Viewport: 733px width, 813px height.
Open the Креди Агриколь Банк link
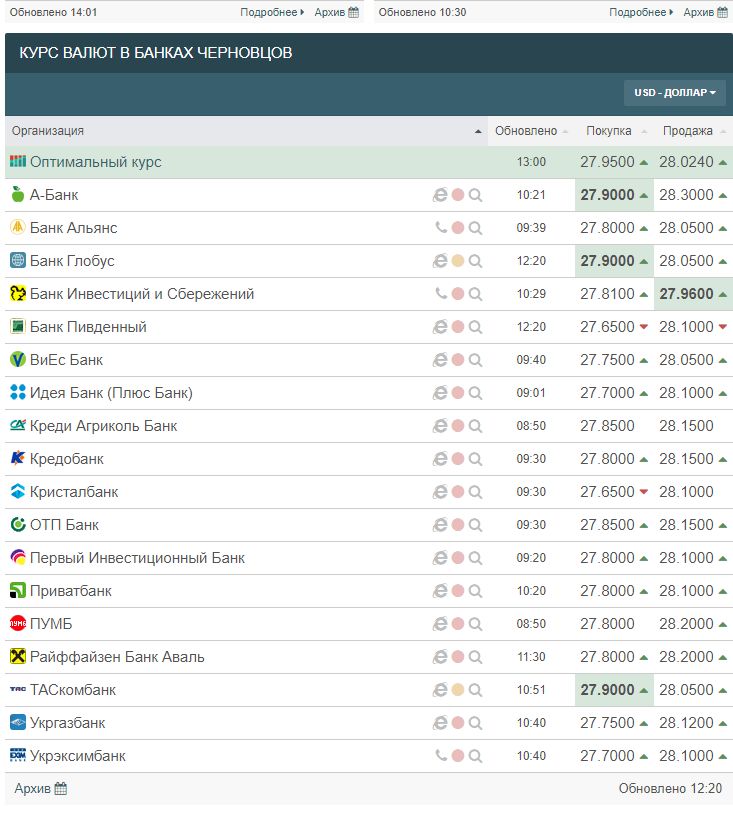[x=103, y=426]
